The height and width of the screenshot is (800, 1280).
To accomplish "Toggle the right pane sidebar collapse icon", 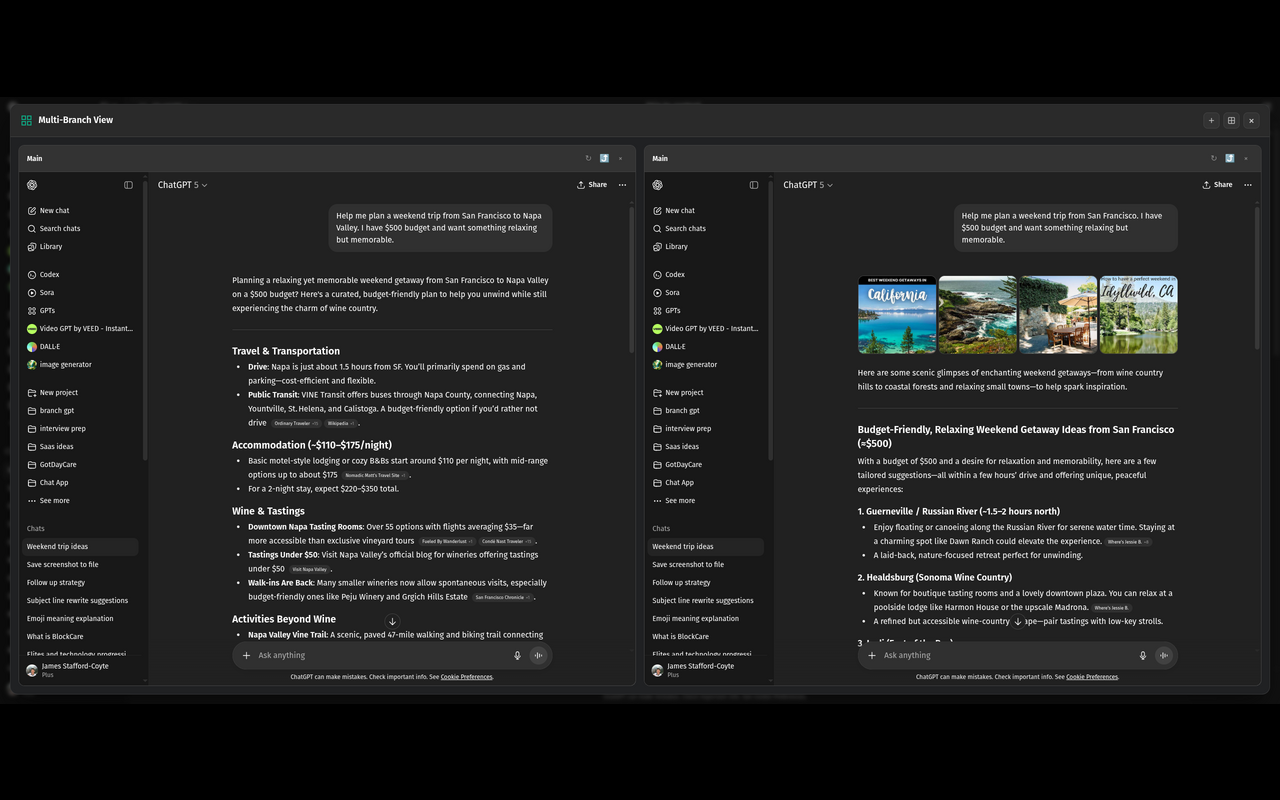I will point(754,185).
